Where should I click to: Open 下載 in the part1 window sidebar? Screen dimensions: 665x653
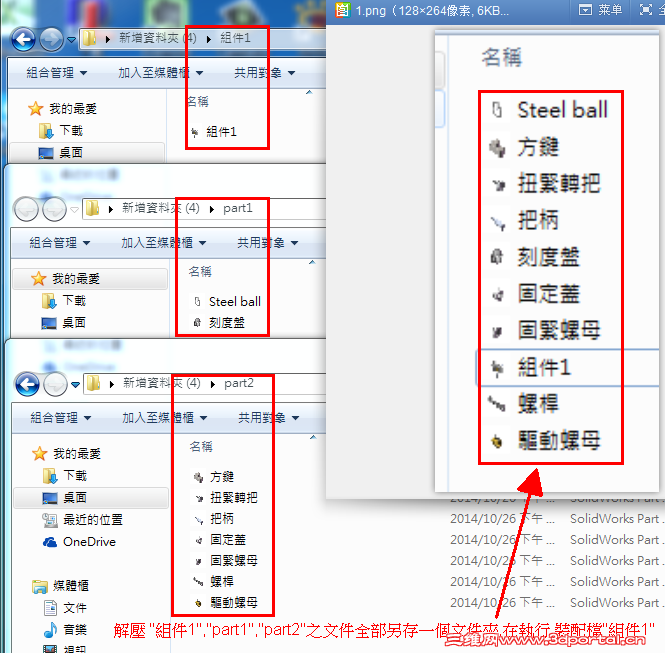(64, 301)
